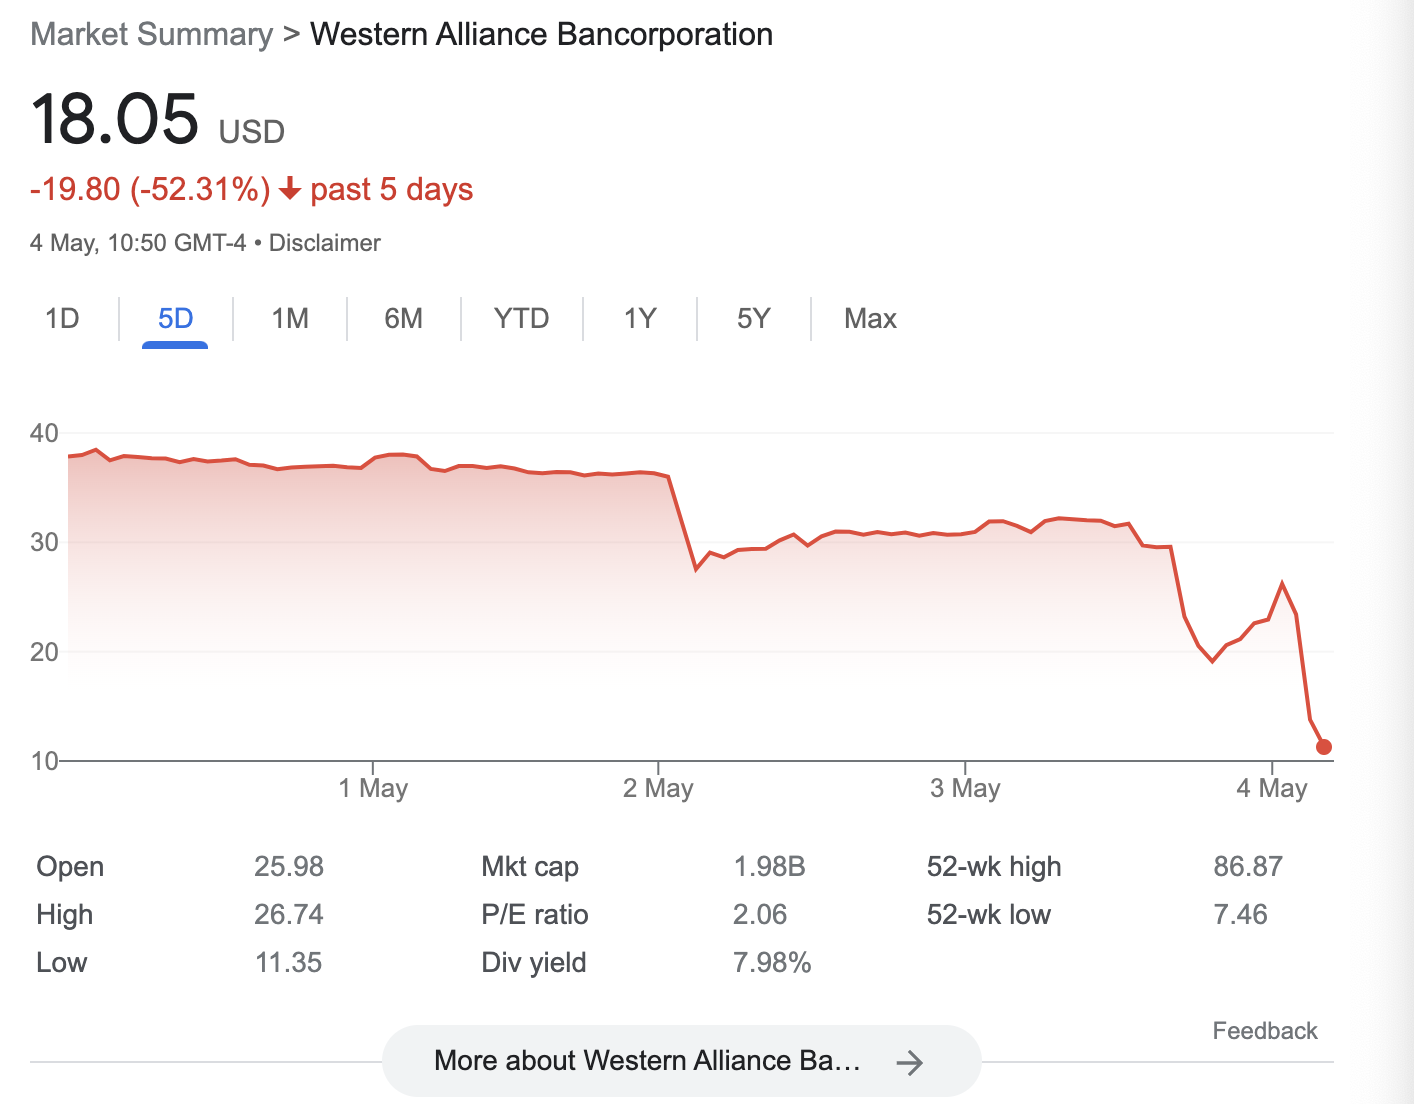Click the red endpoint dot on chart

tap(1323, 747)
